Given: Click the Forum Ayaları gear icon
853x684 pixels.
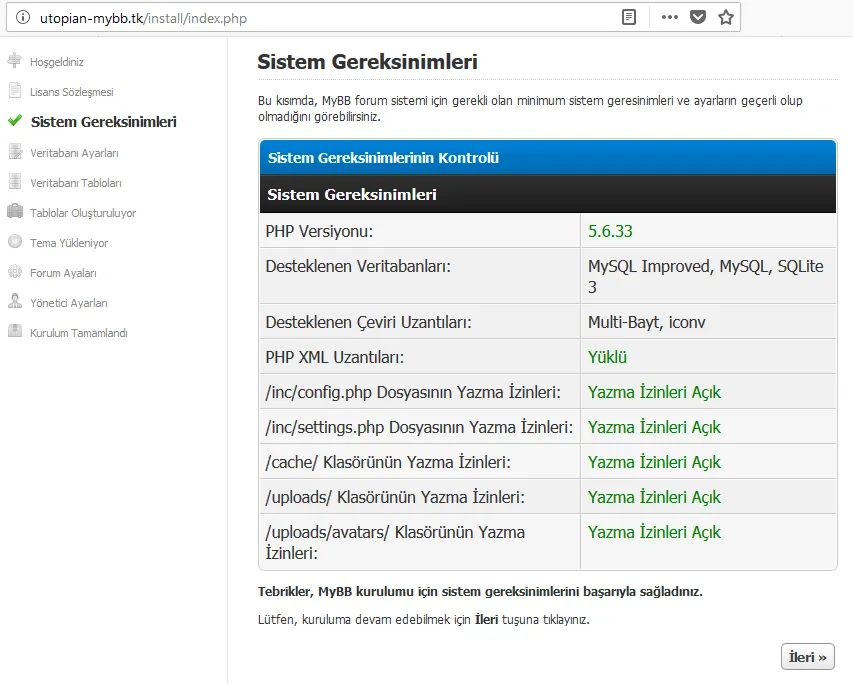Looking at the screenshot, I should coord(15,272).
